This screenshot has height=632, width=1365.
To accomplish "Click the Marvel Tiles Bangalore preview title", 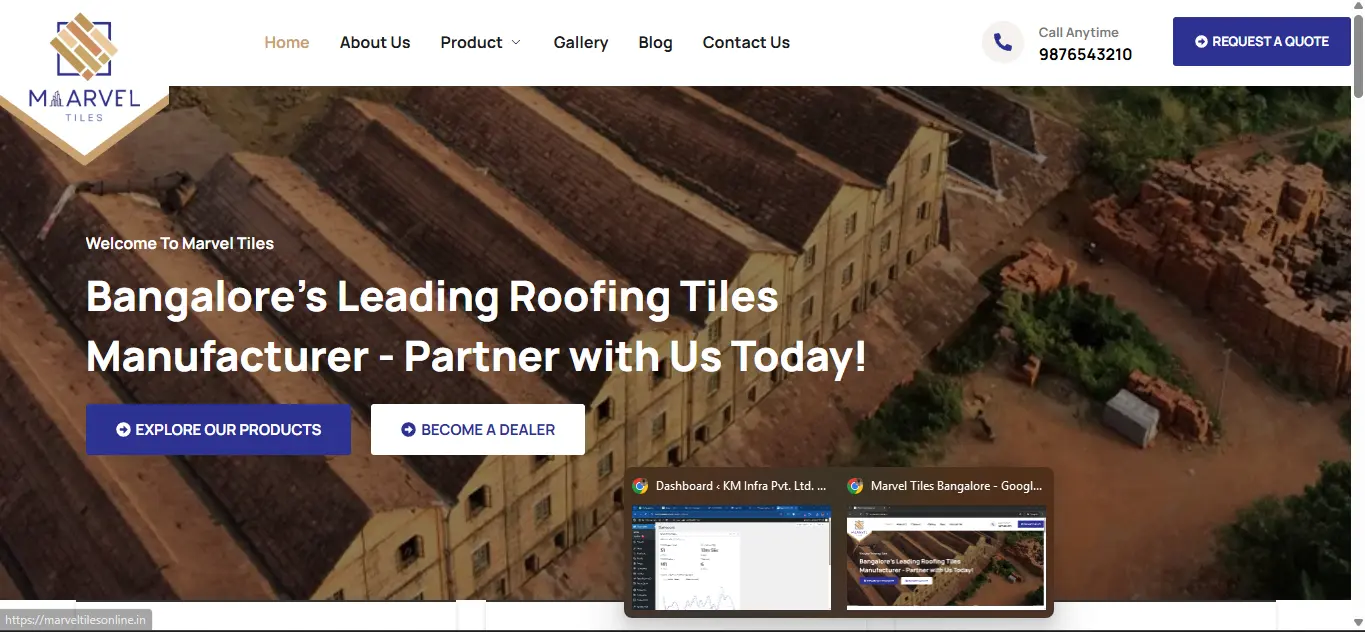I will pyautogui.click(x=956, y=486).
